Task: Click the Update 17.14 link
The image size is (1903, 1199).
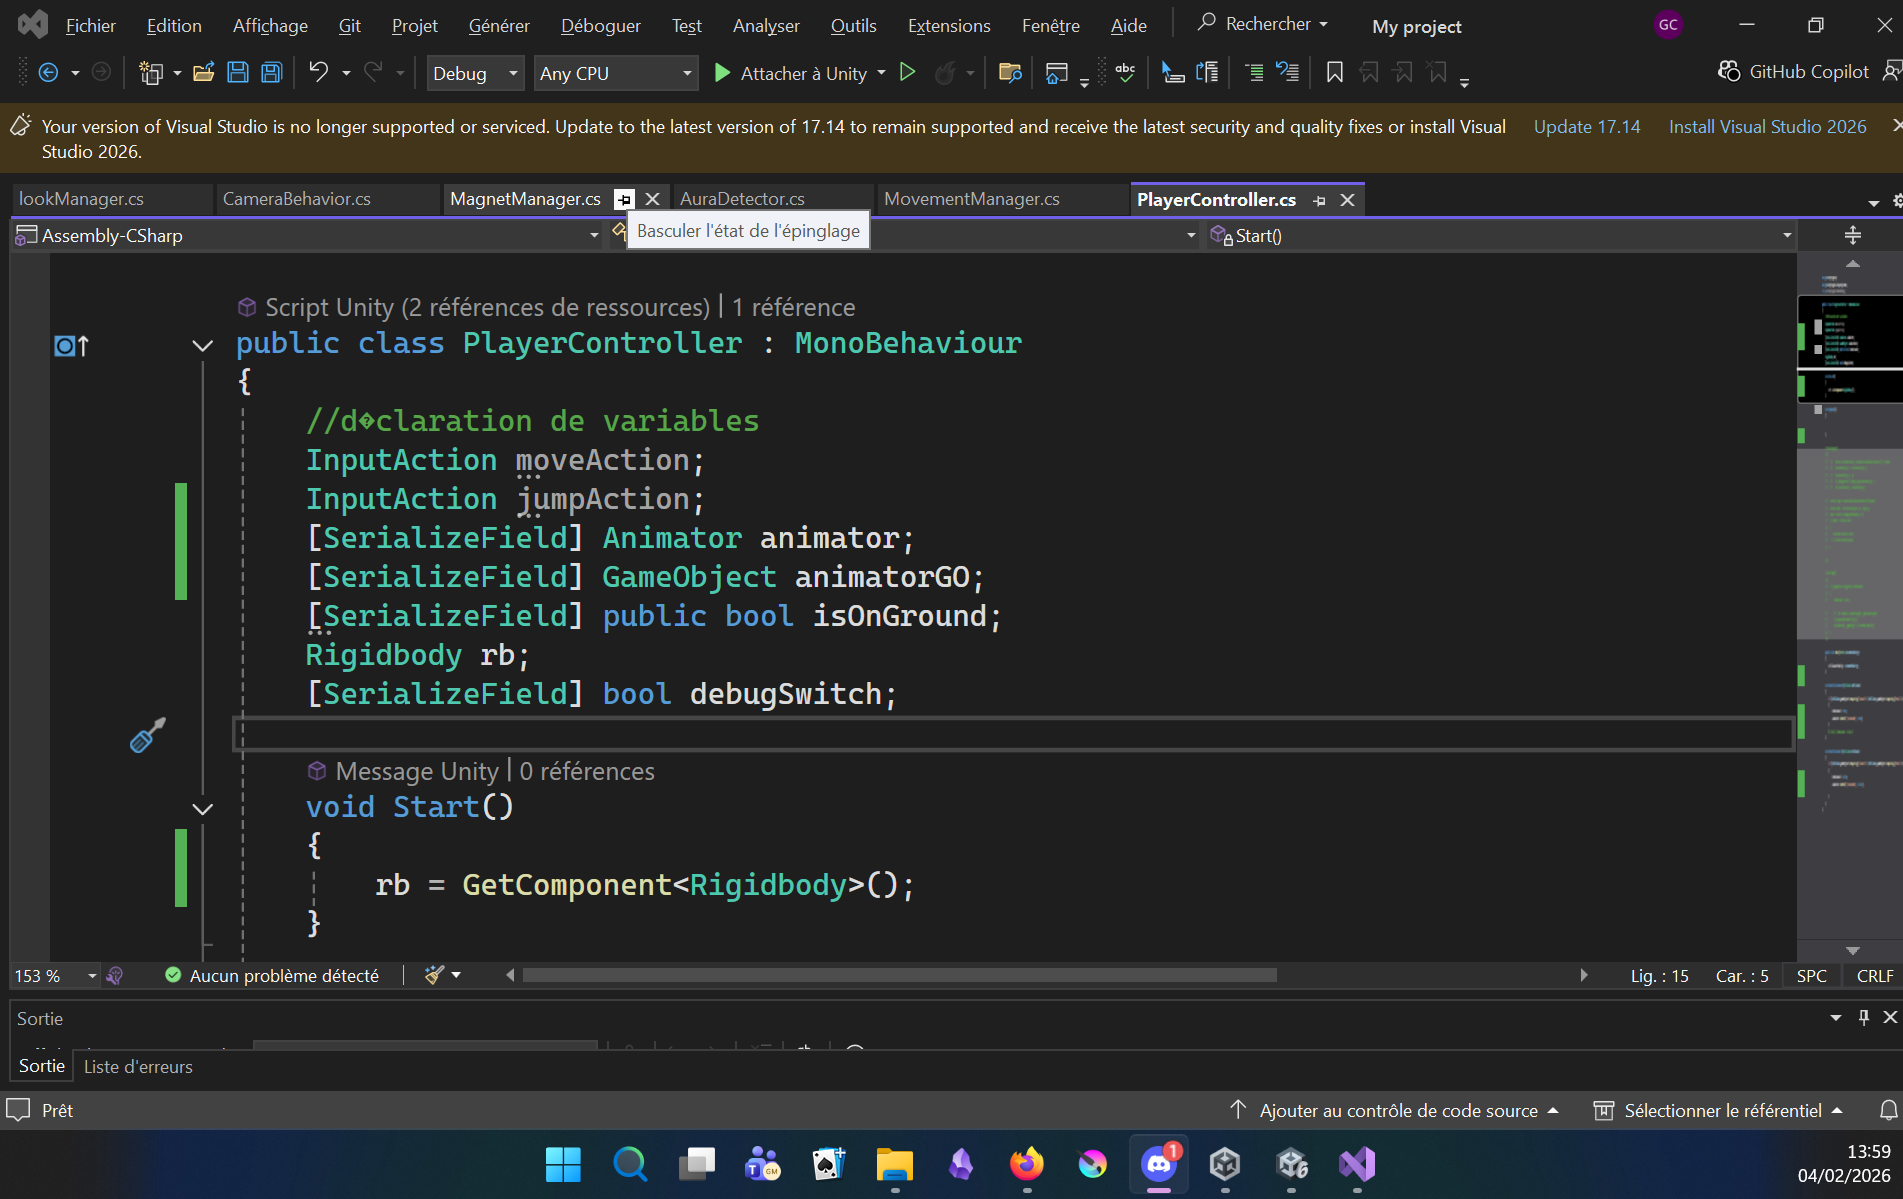Action: [x=1587, y=127]
